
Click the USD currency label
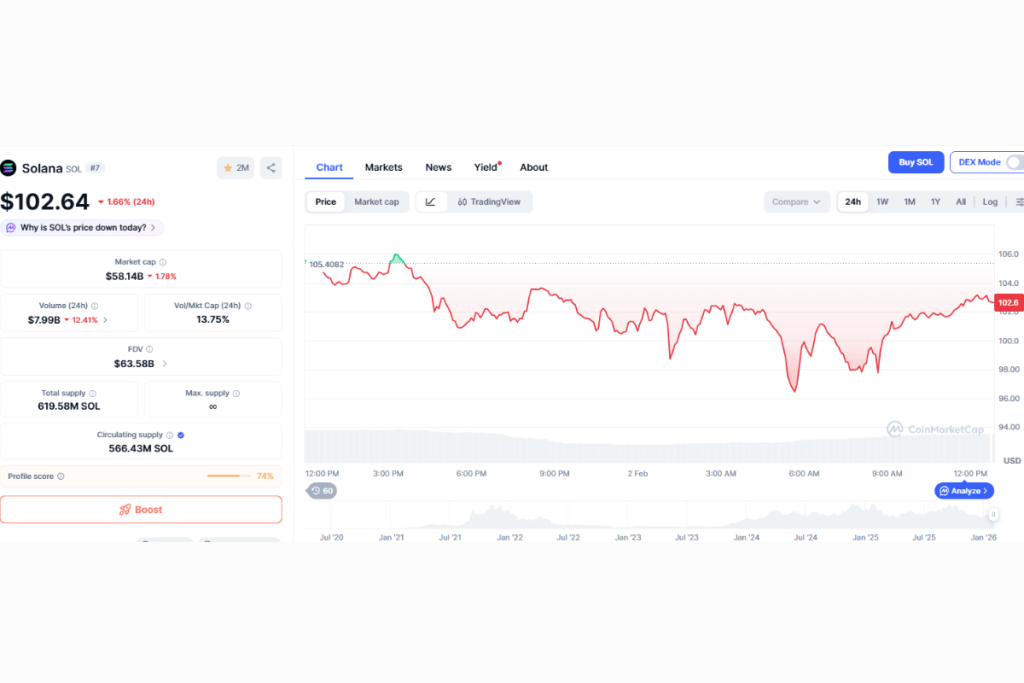pyautogui.click(x=1012, y=460)
